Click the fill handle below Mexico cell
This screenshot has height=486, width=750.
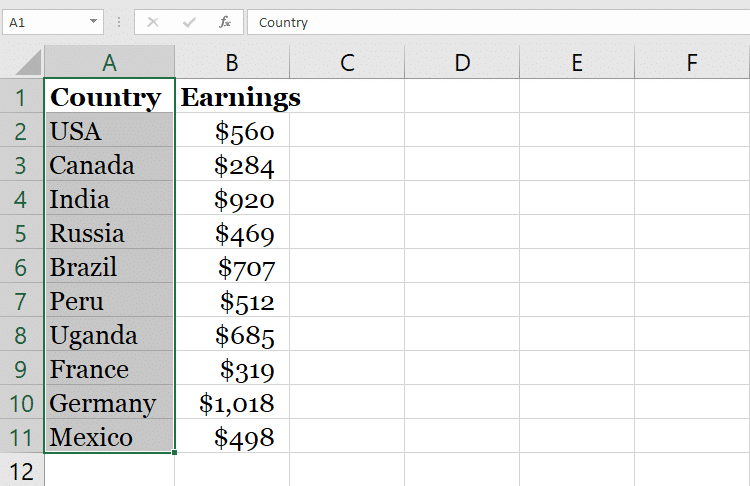175,453
